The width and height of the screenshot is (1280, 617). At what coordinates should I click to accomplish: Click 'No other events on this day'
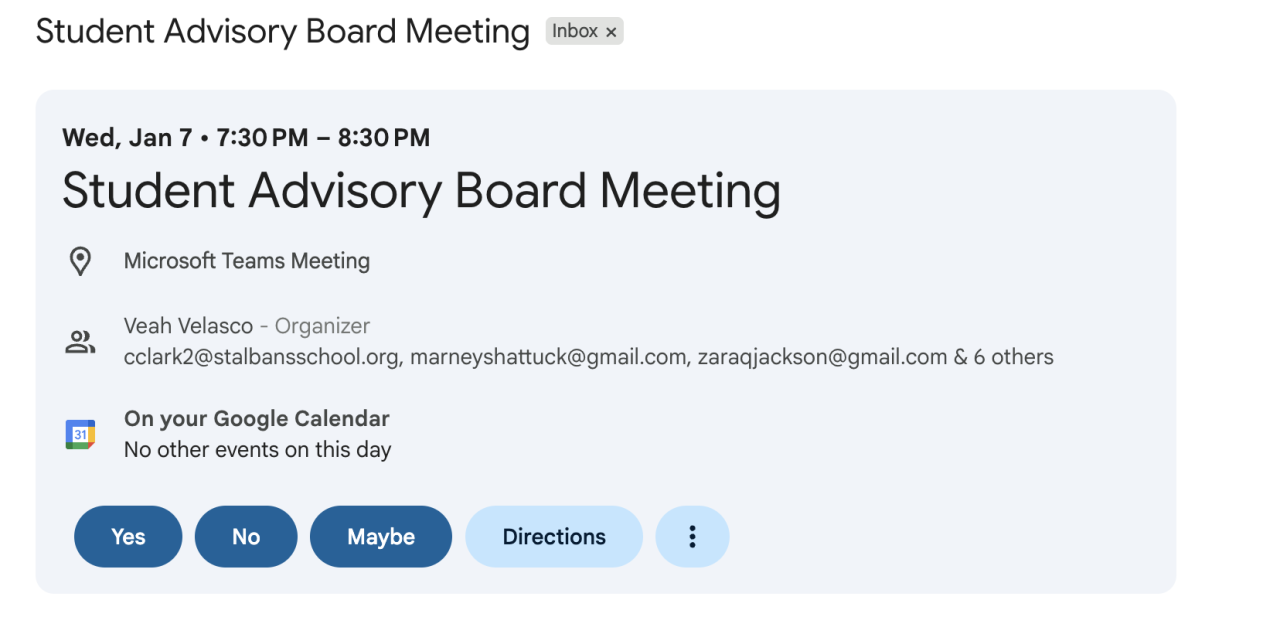click(x=257, y=450)
